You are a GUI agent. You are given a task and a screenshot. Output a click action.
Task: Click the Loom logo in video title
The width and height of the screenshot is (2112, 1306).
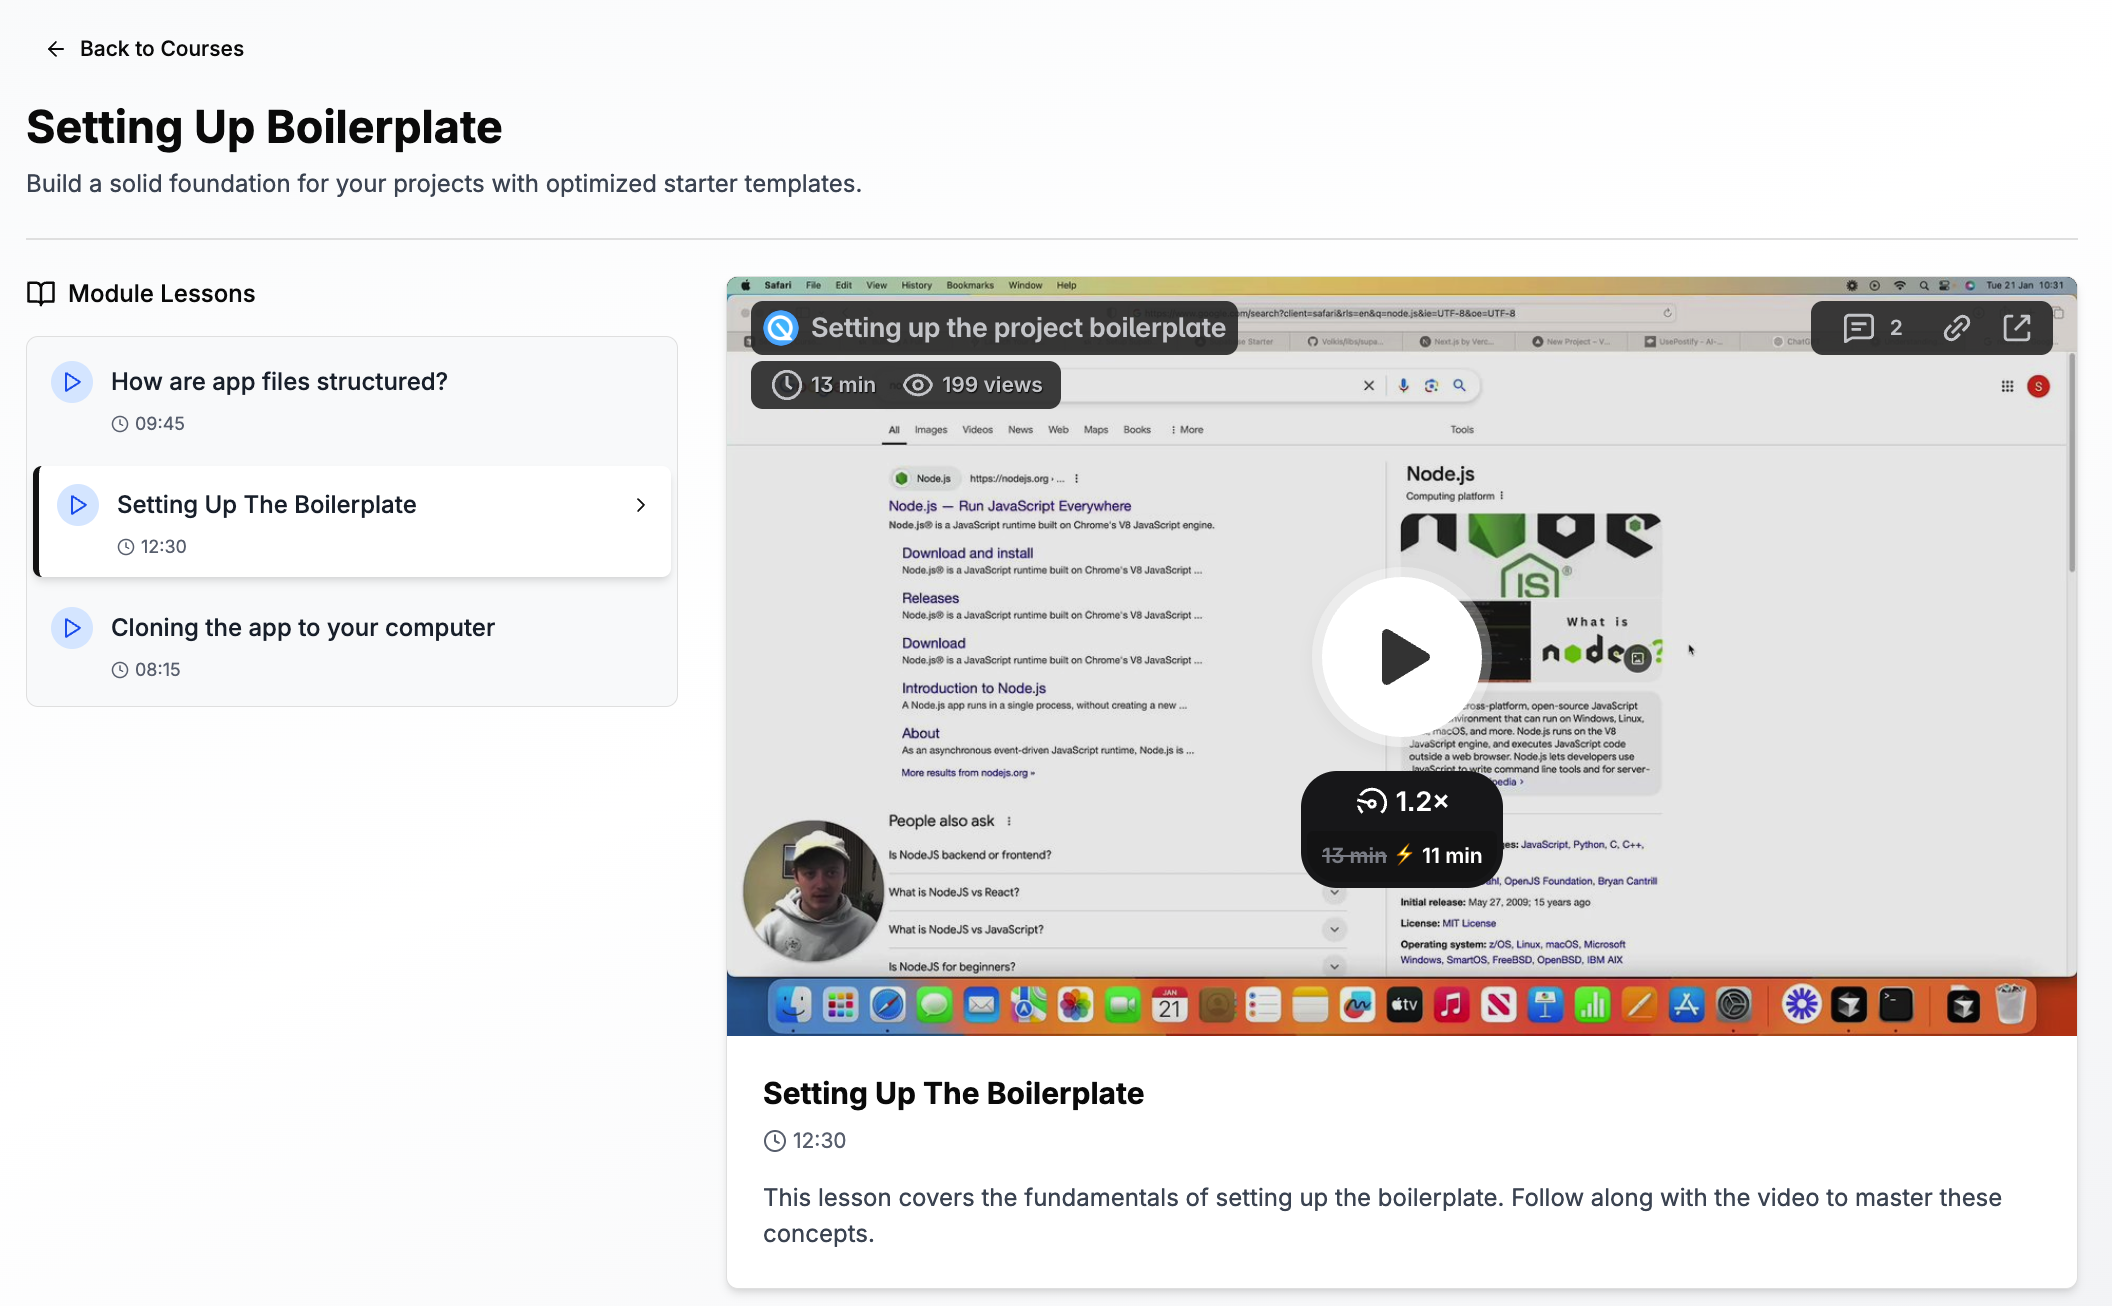(x=781, y=328)
